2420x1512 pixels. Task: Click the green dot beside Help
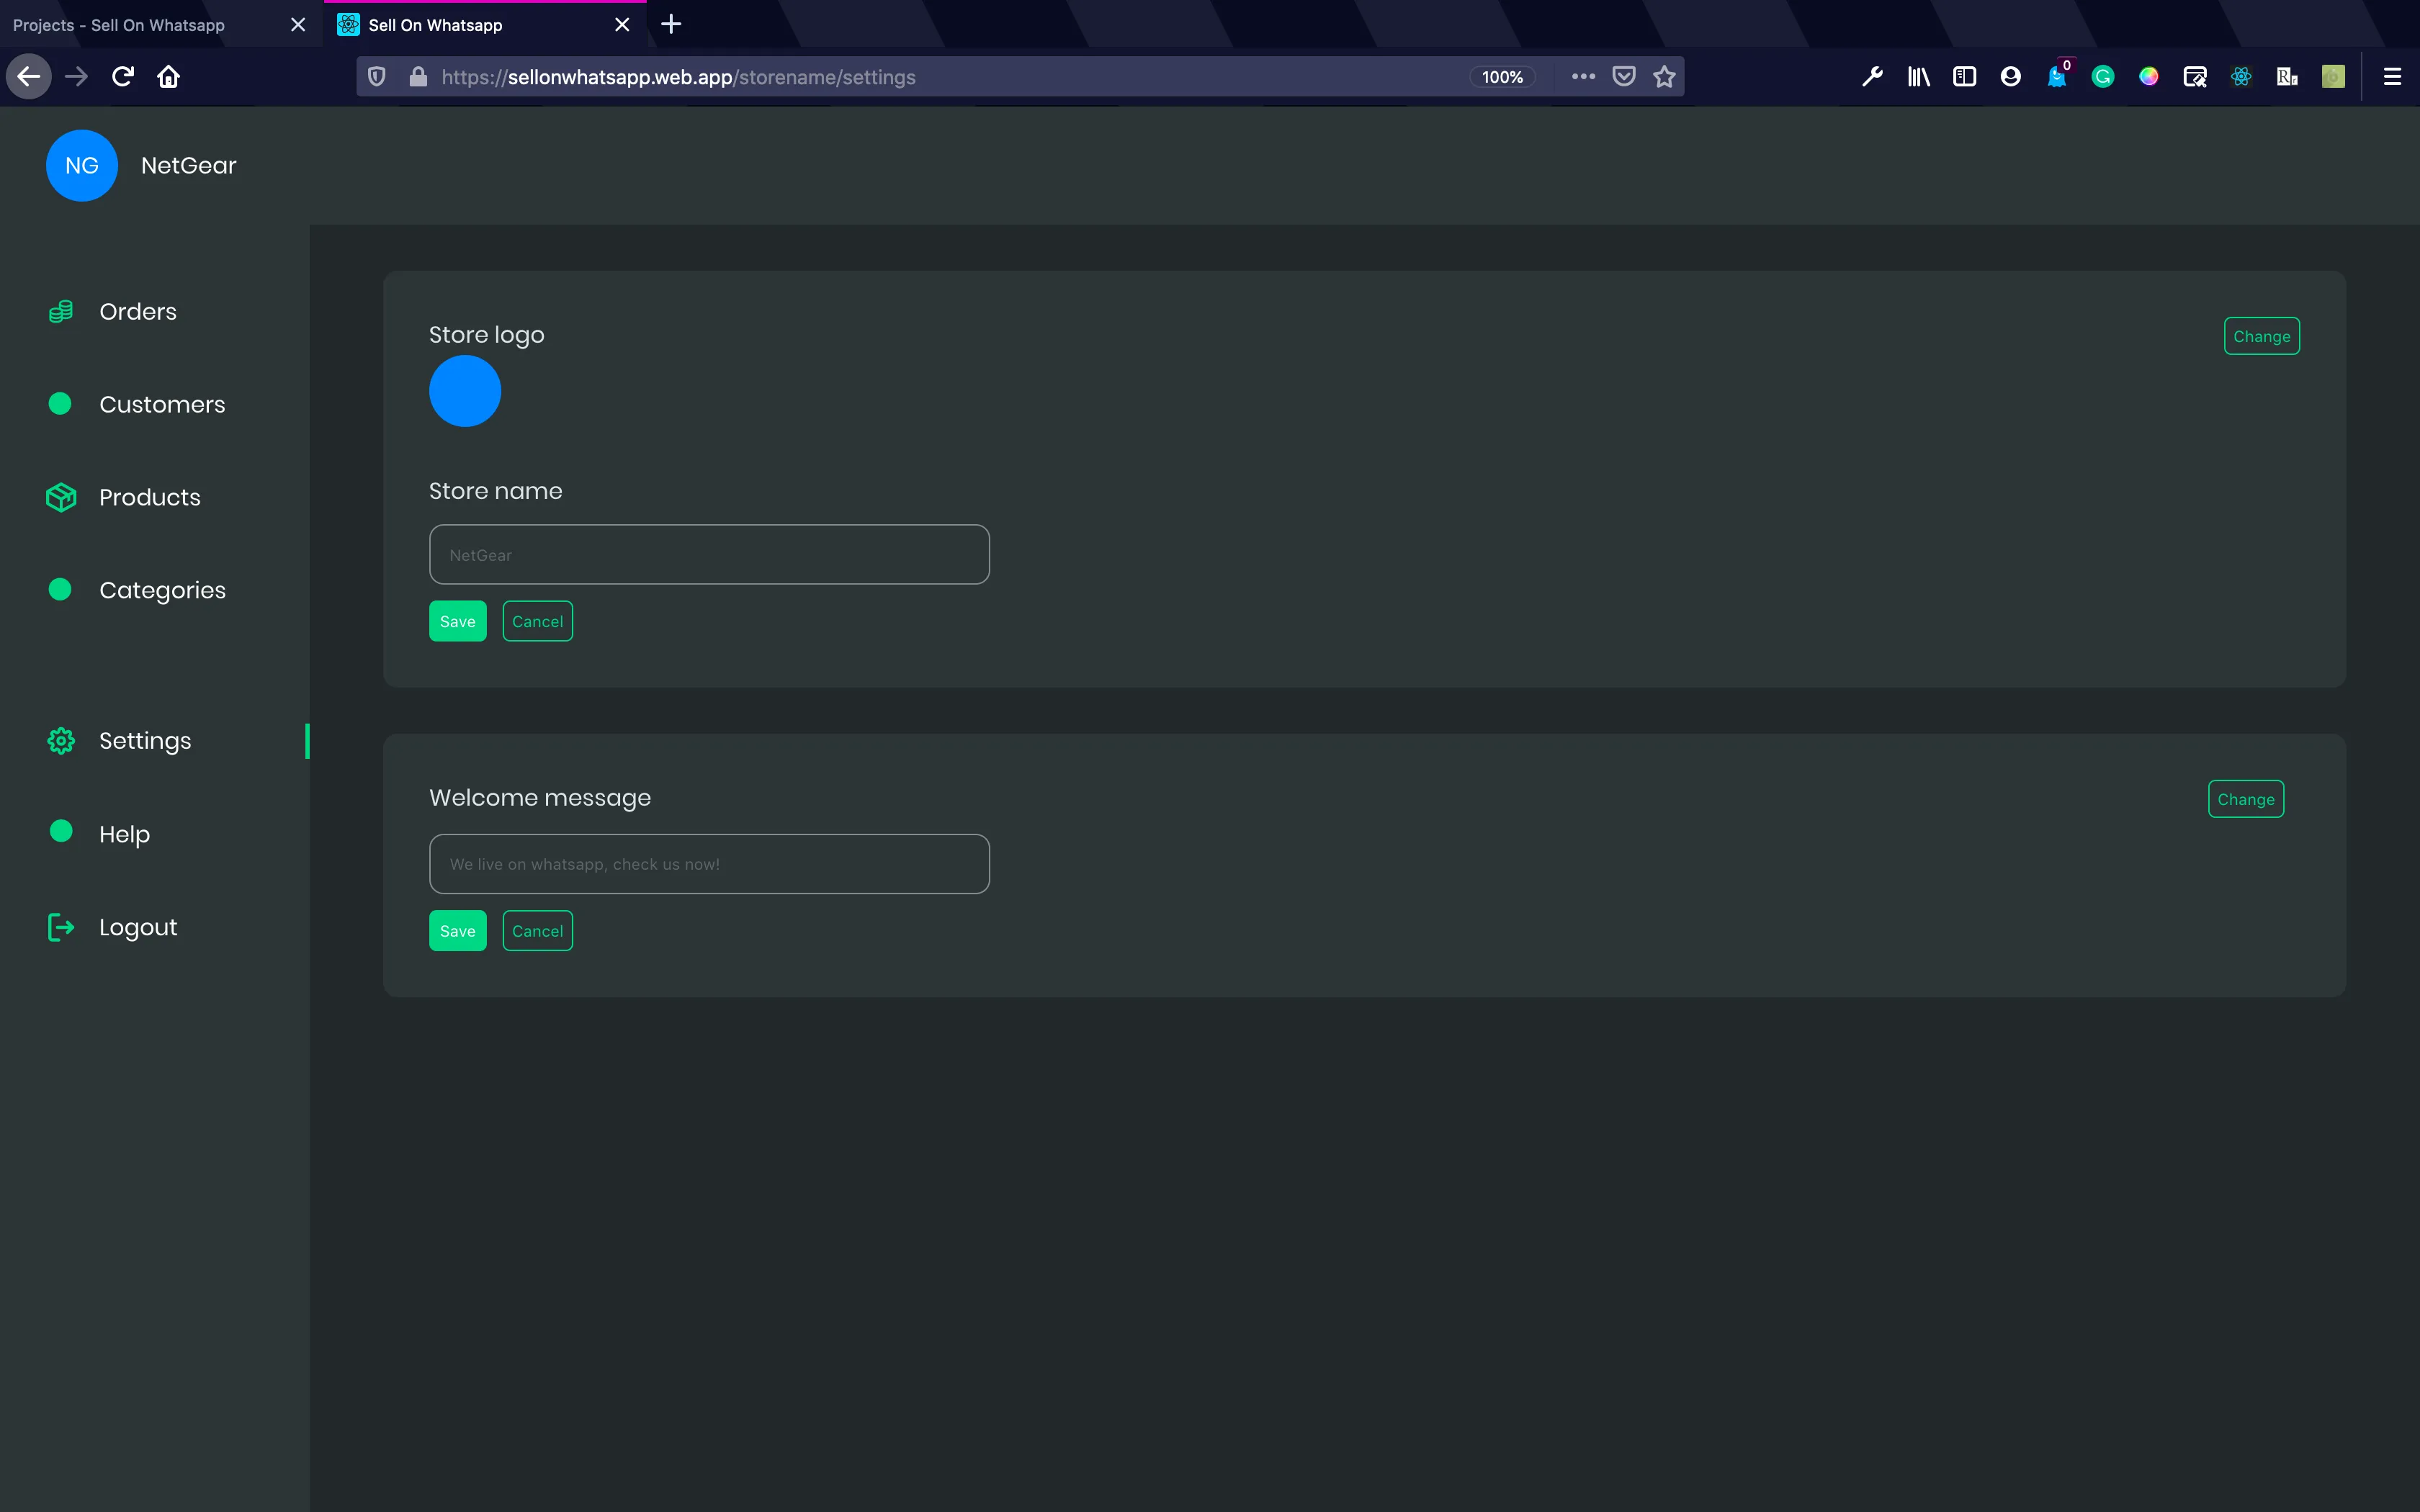[x=61, y=832]
